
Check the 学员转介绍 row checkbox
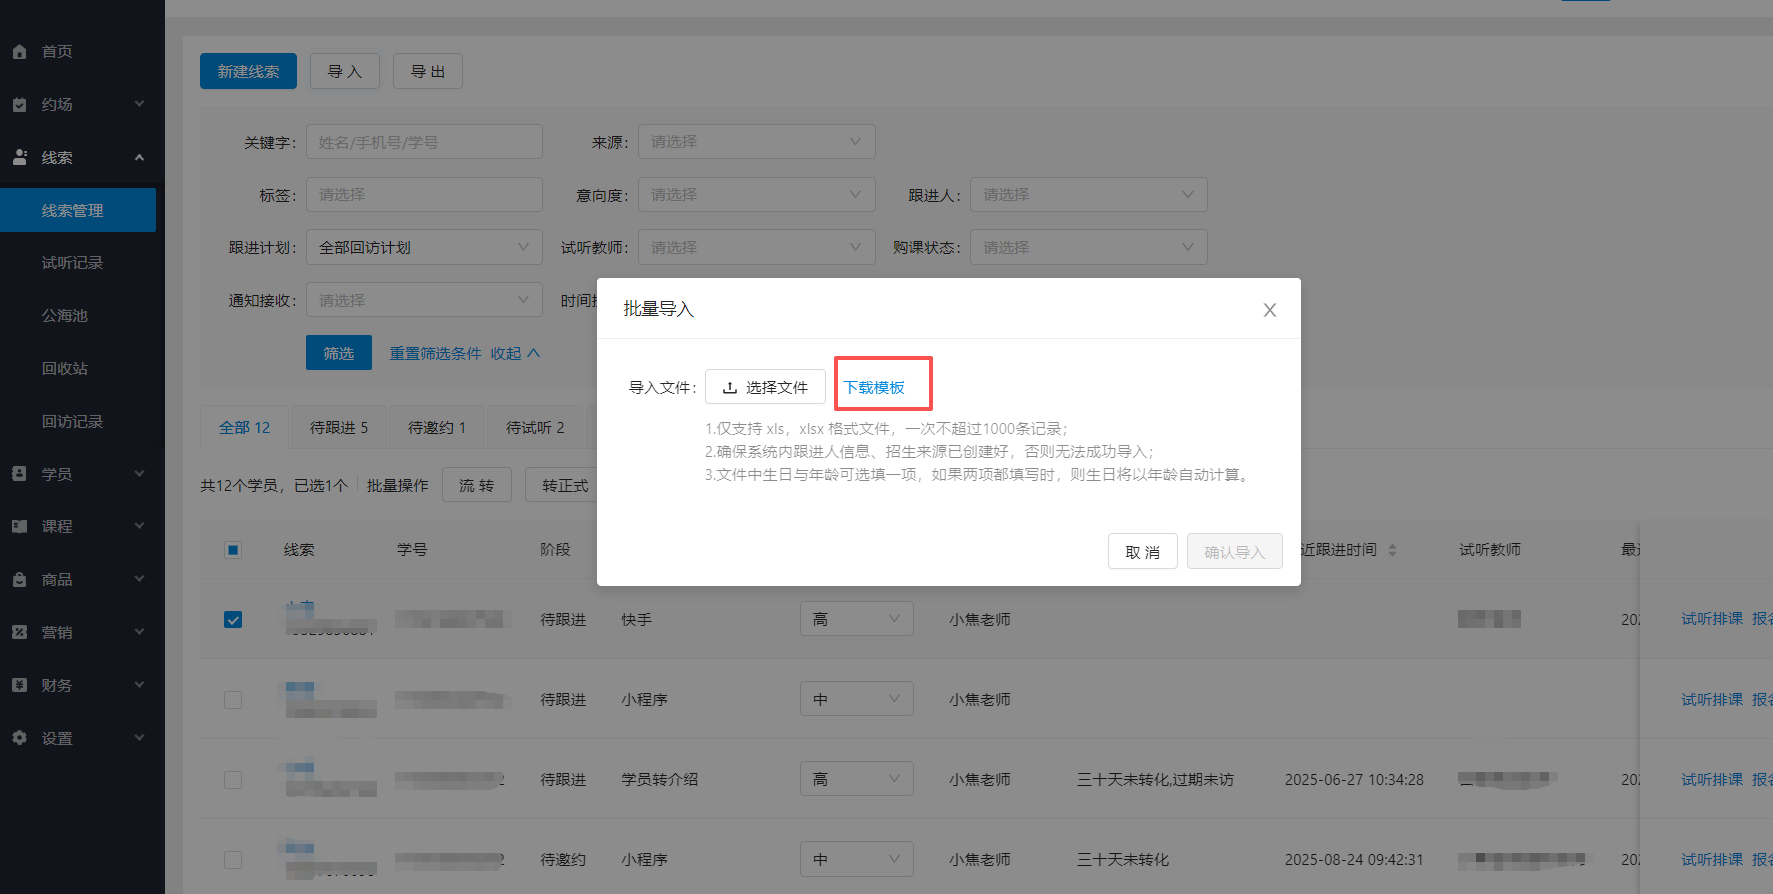[233, 780]
